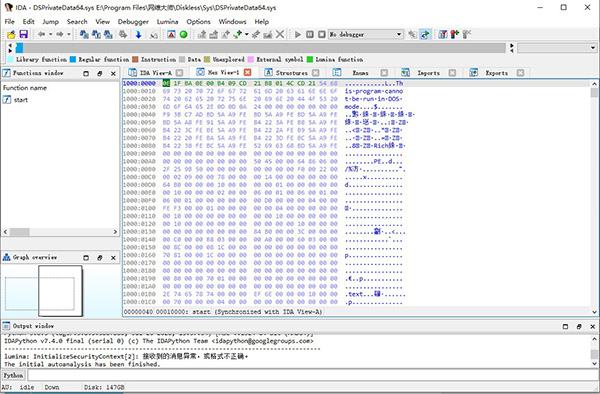This screenshot has width=600, height=394.
Task: Open the Edit menu
Action: [x=28, y=21]
